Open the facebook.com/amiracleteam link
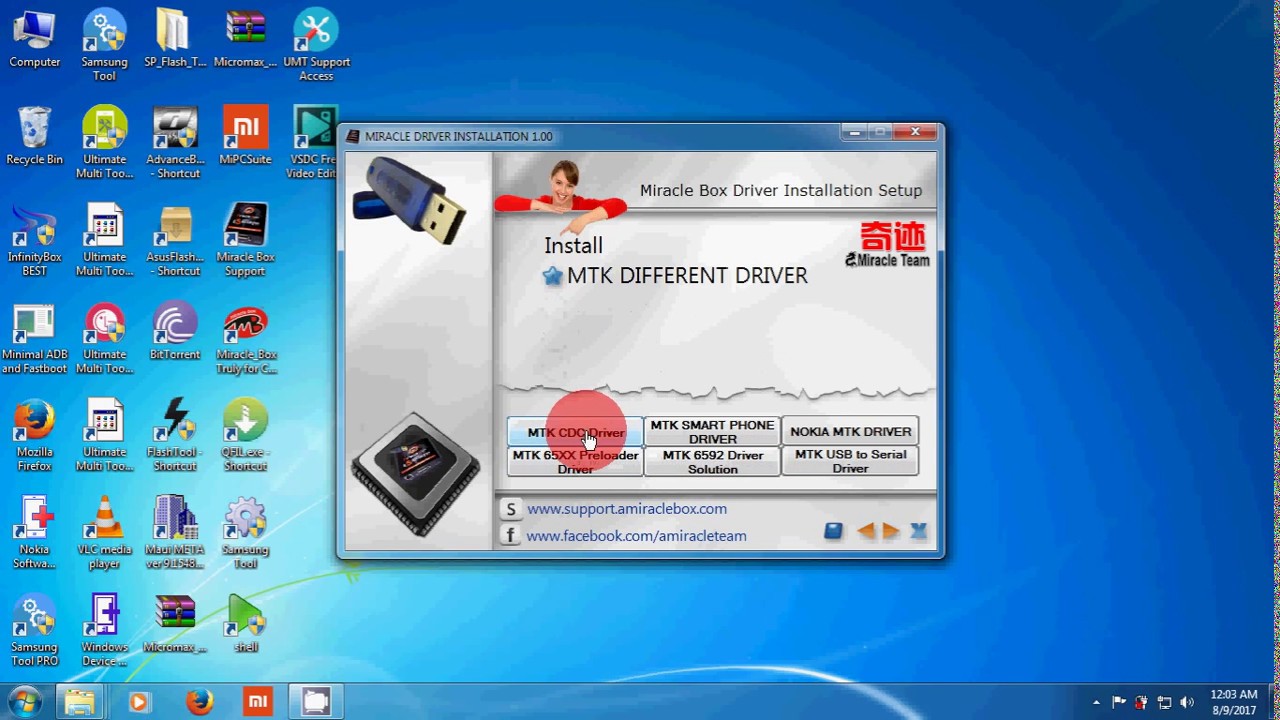Screen dimensions: 1280x720 click(636, 536)
